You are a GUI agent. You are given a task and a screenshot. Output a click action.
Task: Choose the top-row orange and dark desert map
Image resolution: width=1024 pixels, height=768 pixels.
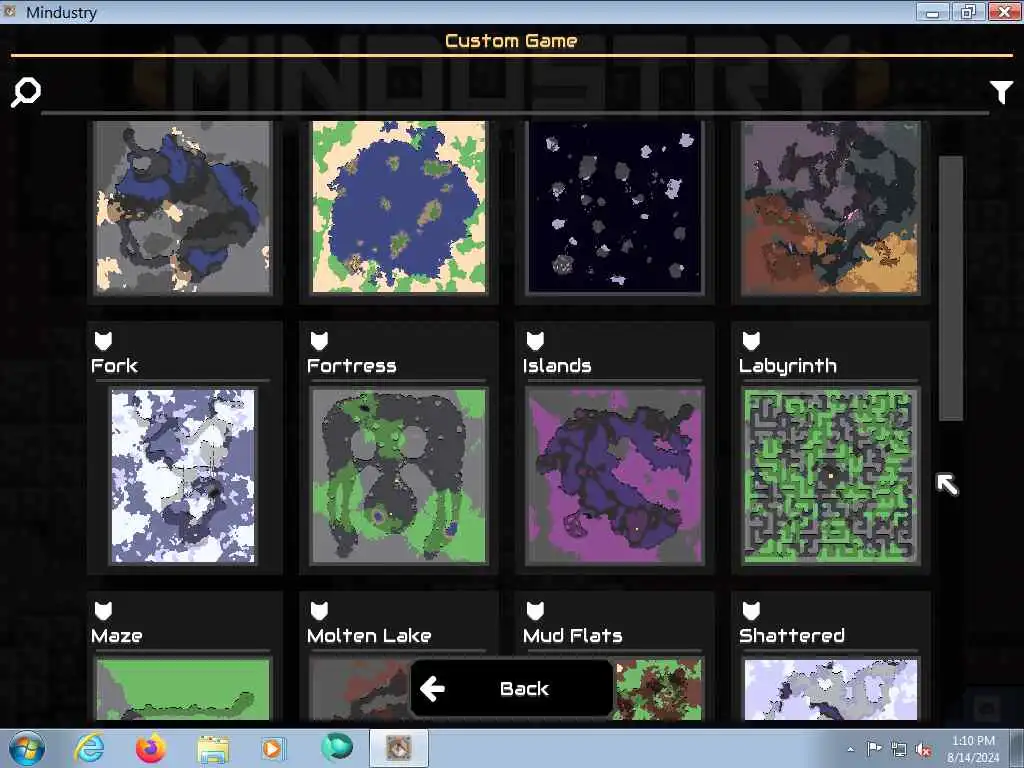[x=830, y=206]
